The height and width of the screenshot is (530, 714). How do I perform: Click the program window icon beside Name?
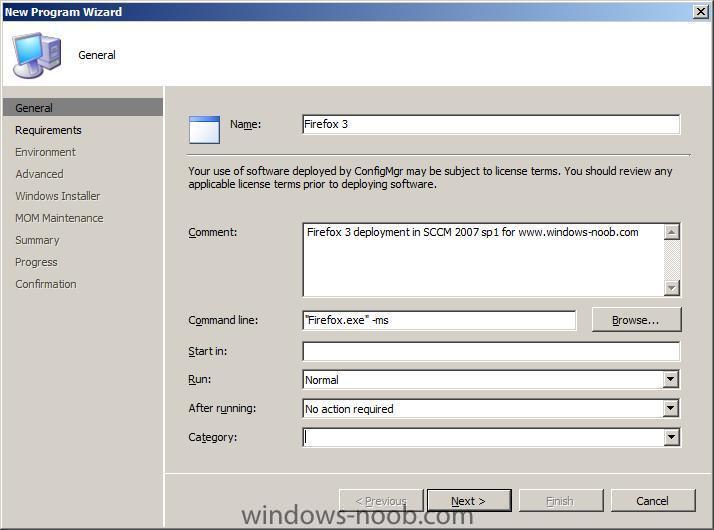(x=204, y=130)
